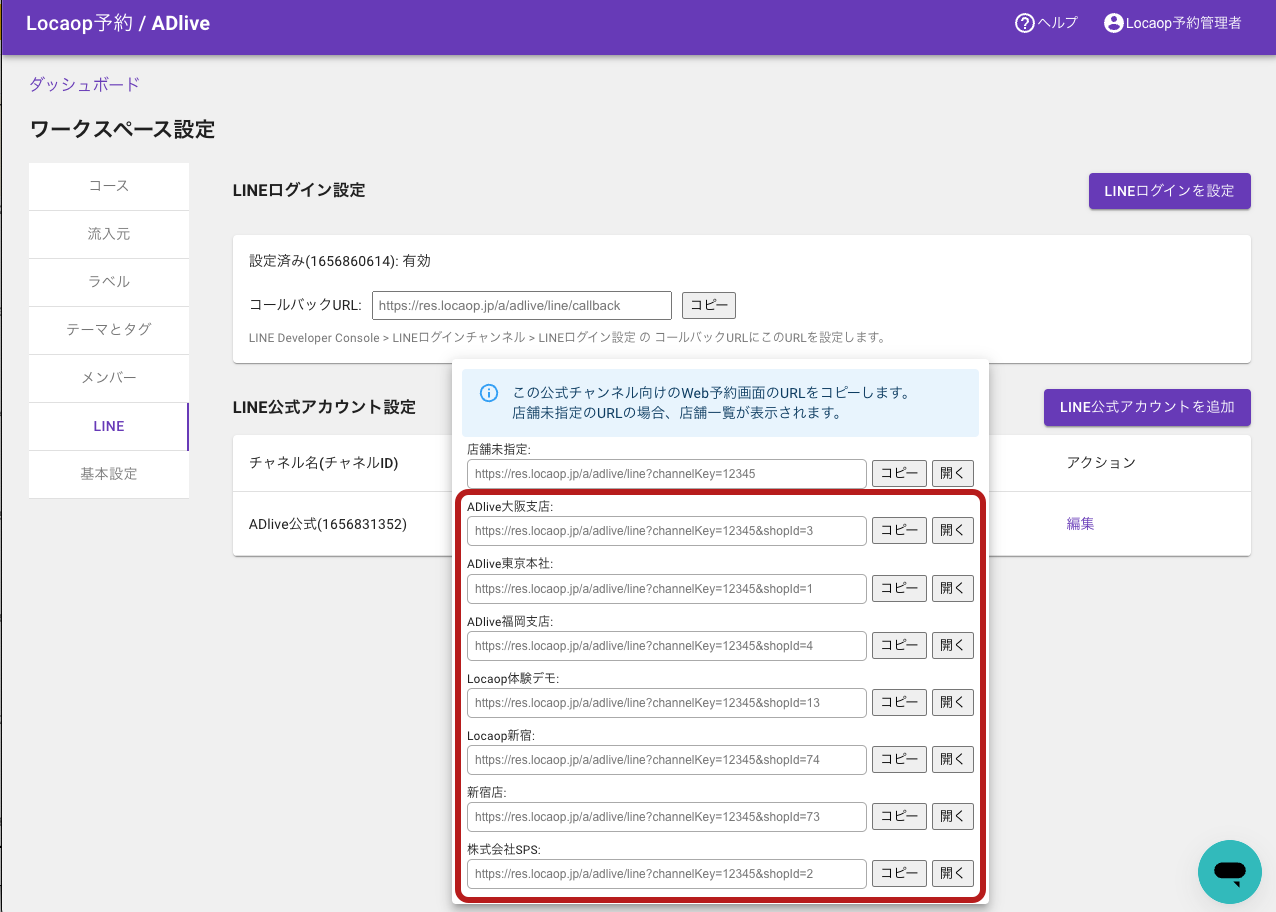This screenshot has height=912, width=1276.
Task: Select the ラベル sidebar tab
Action: (x=109, y=282)
